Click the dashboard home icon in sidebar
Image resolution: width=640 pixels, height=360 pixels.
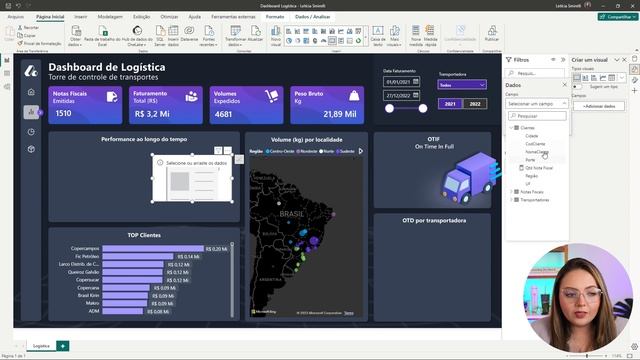pyautogui.click(x=31, y=92)
